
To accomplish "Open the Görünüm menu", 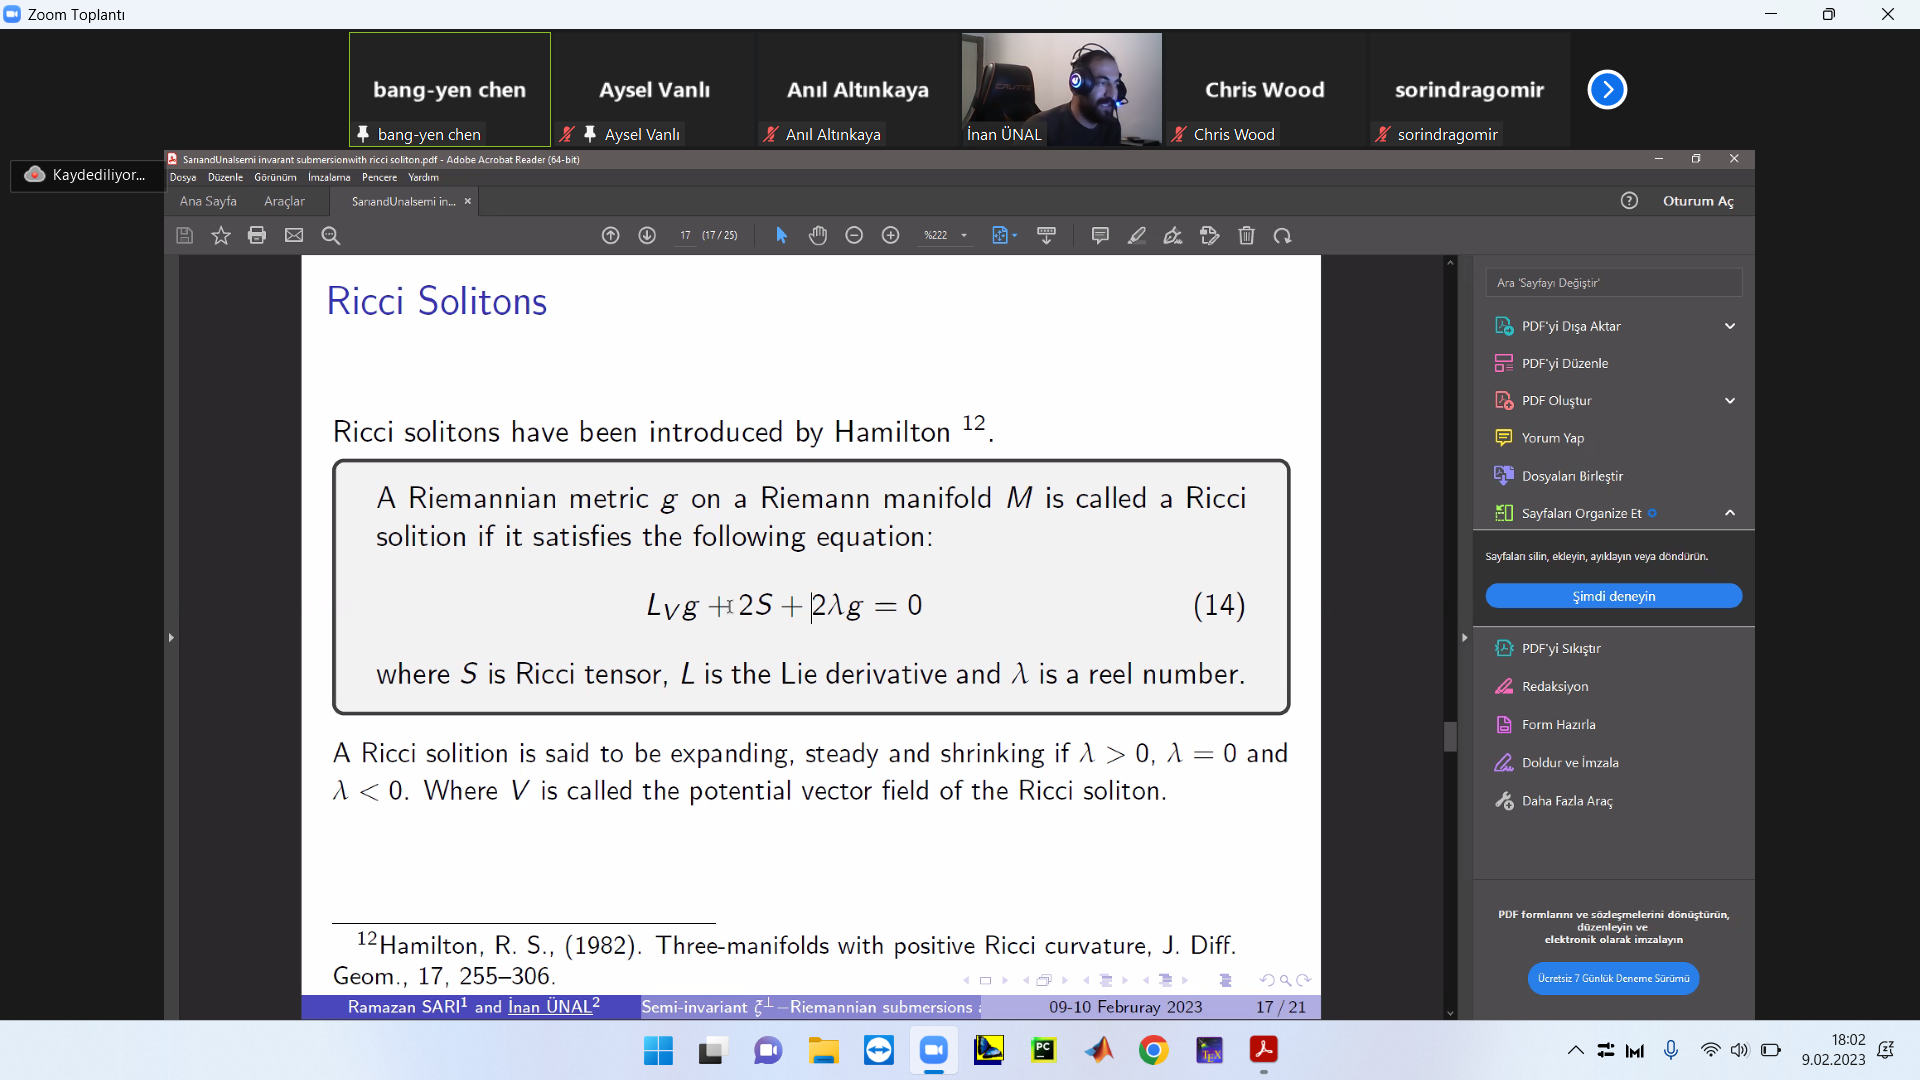I will tap(275, 177).
